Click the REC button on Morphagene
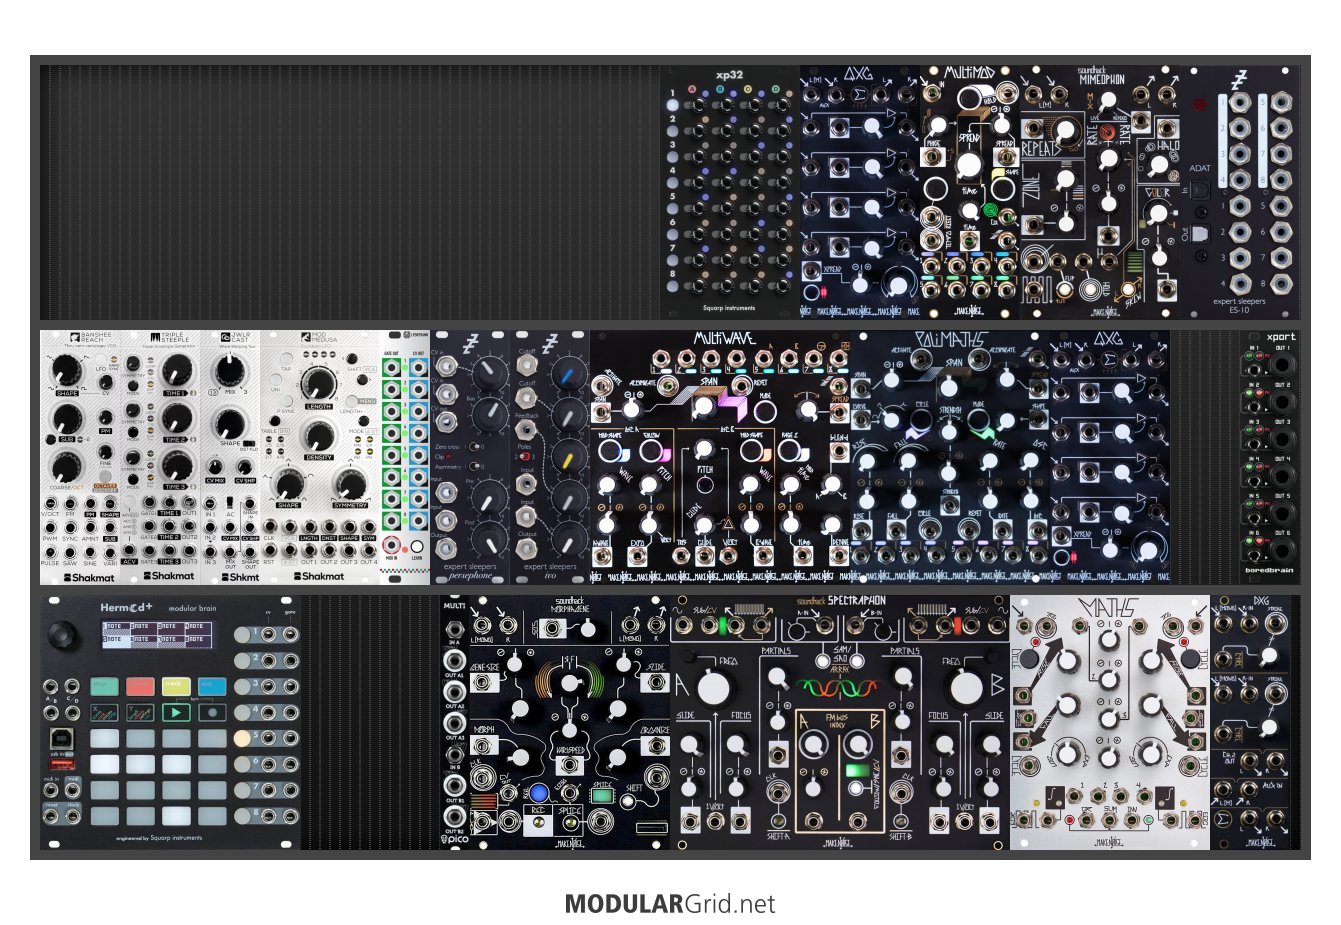1341x925 pixels. [537, 824]
